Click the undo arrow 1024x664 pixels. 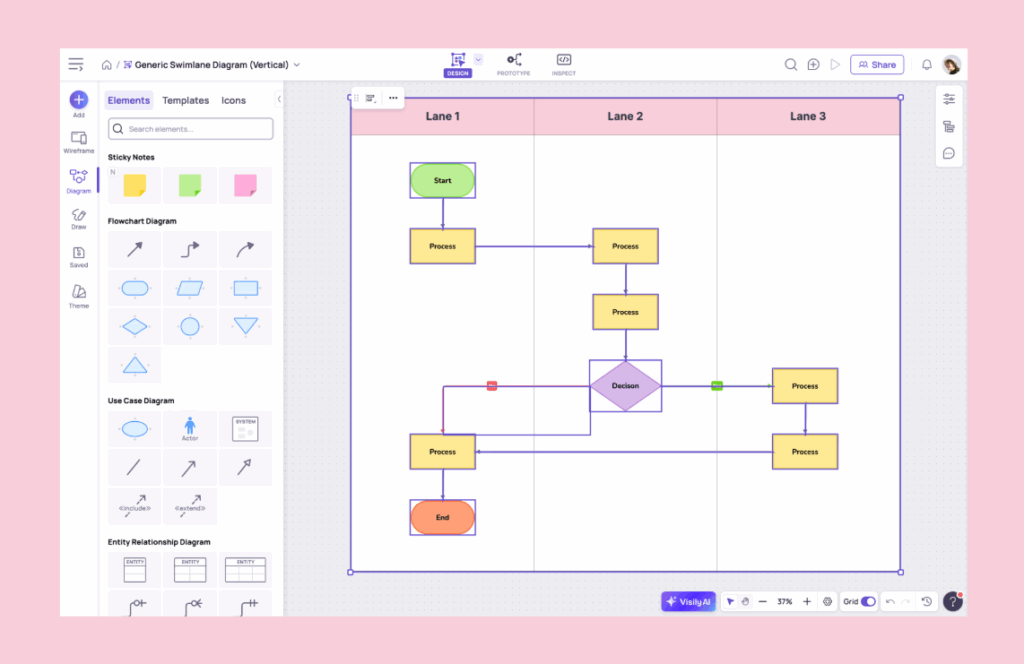click(890, 601)
